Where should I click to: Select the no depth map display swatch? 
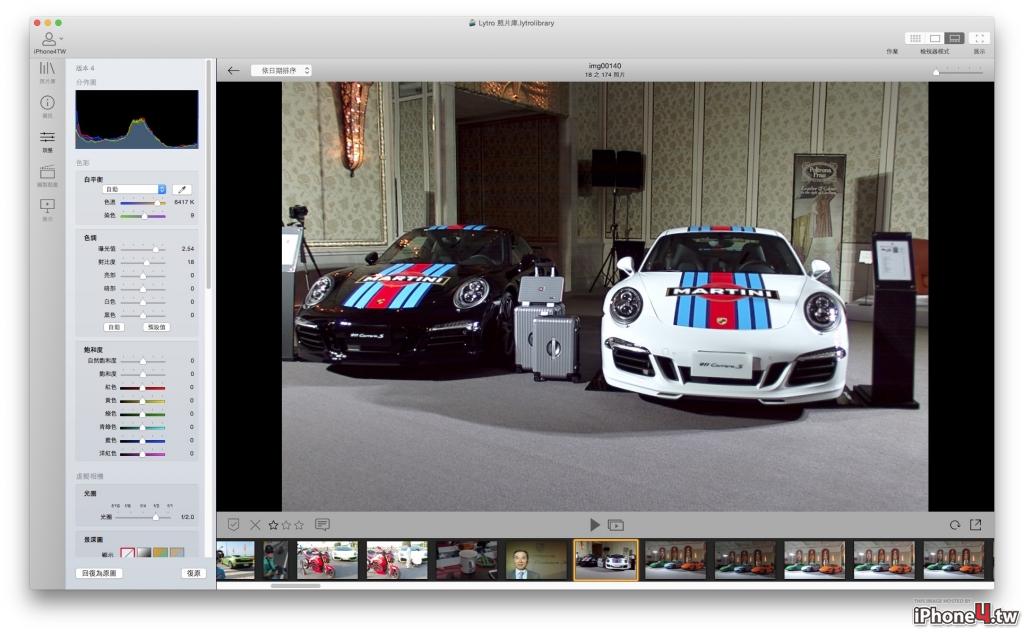pyautogui.click(x=127, y=553)
